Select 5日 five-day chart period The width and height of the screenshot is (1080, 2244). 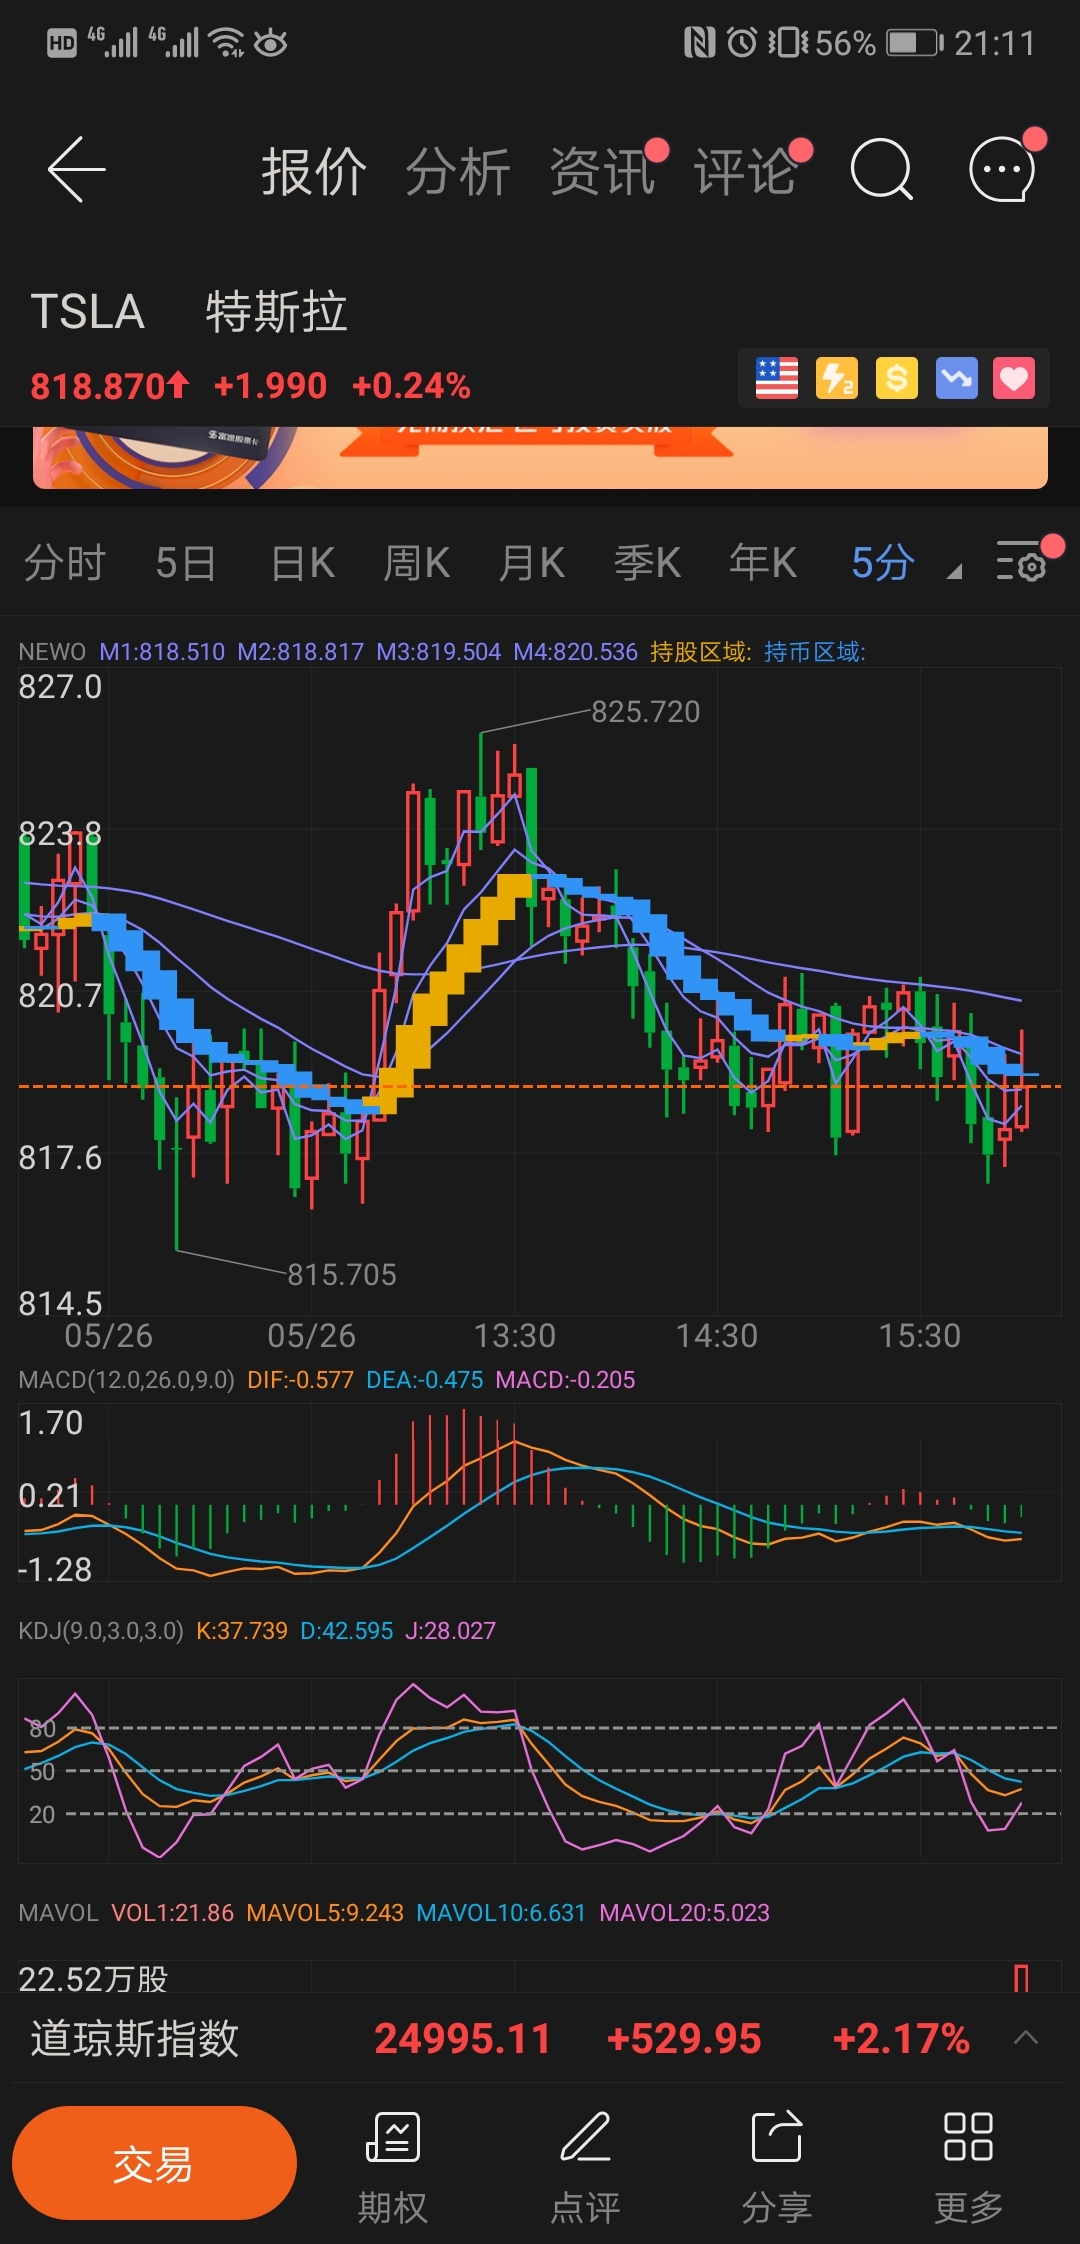pyautogui.click(x=186, y=563)
